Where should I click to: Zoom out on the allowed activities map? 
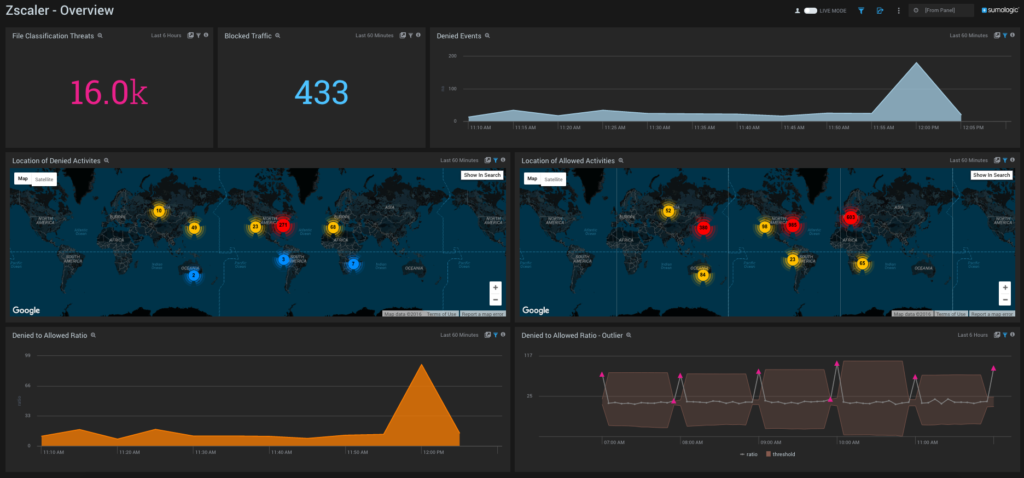click(x=1005, y=299)
